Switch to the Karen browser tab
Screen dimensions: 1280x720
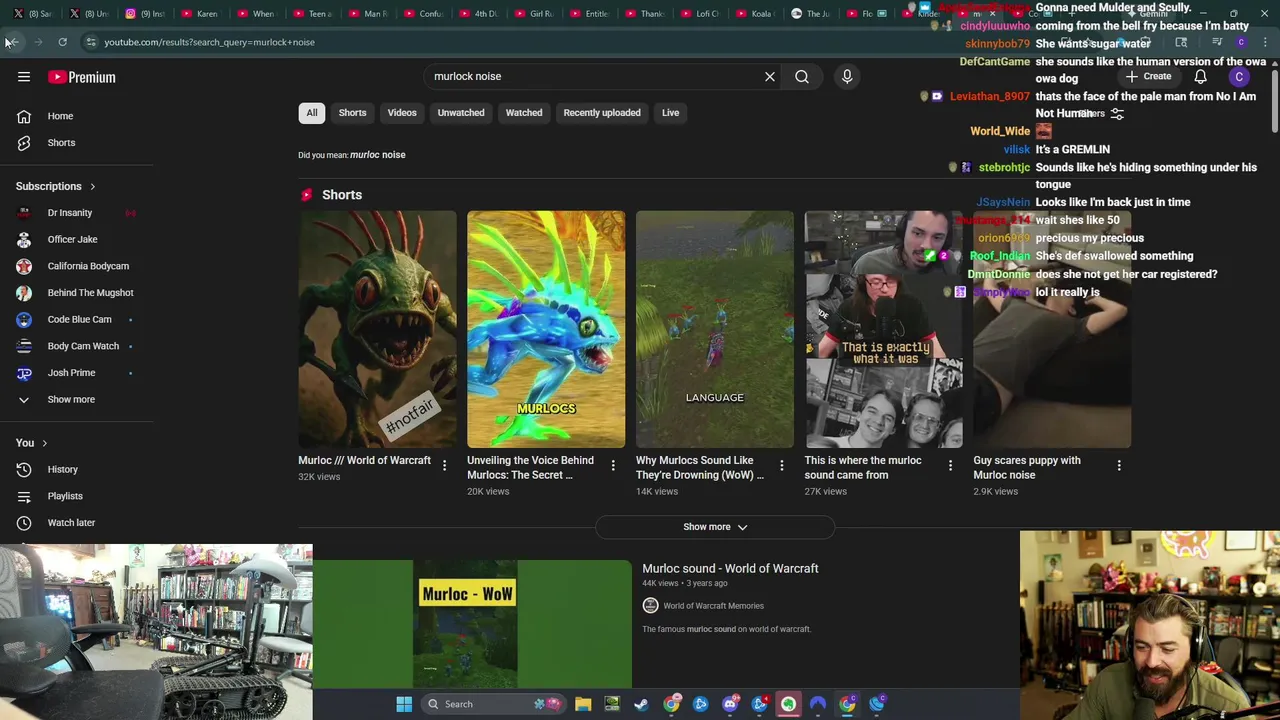pos(198,14)
